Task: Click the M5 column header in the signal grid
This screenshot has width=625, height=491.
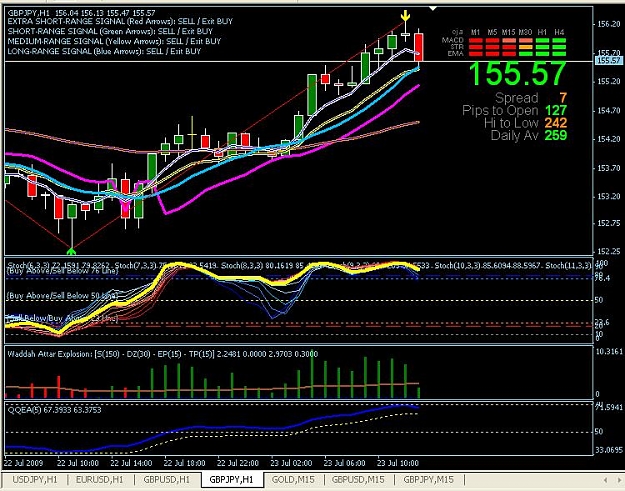Action: tap(492, 32)
